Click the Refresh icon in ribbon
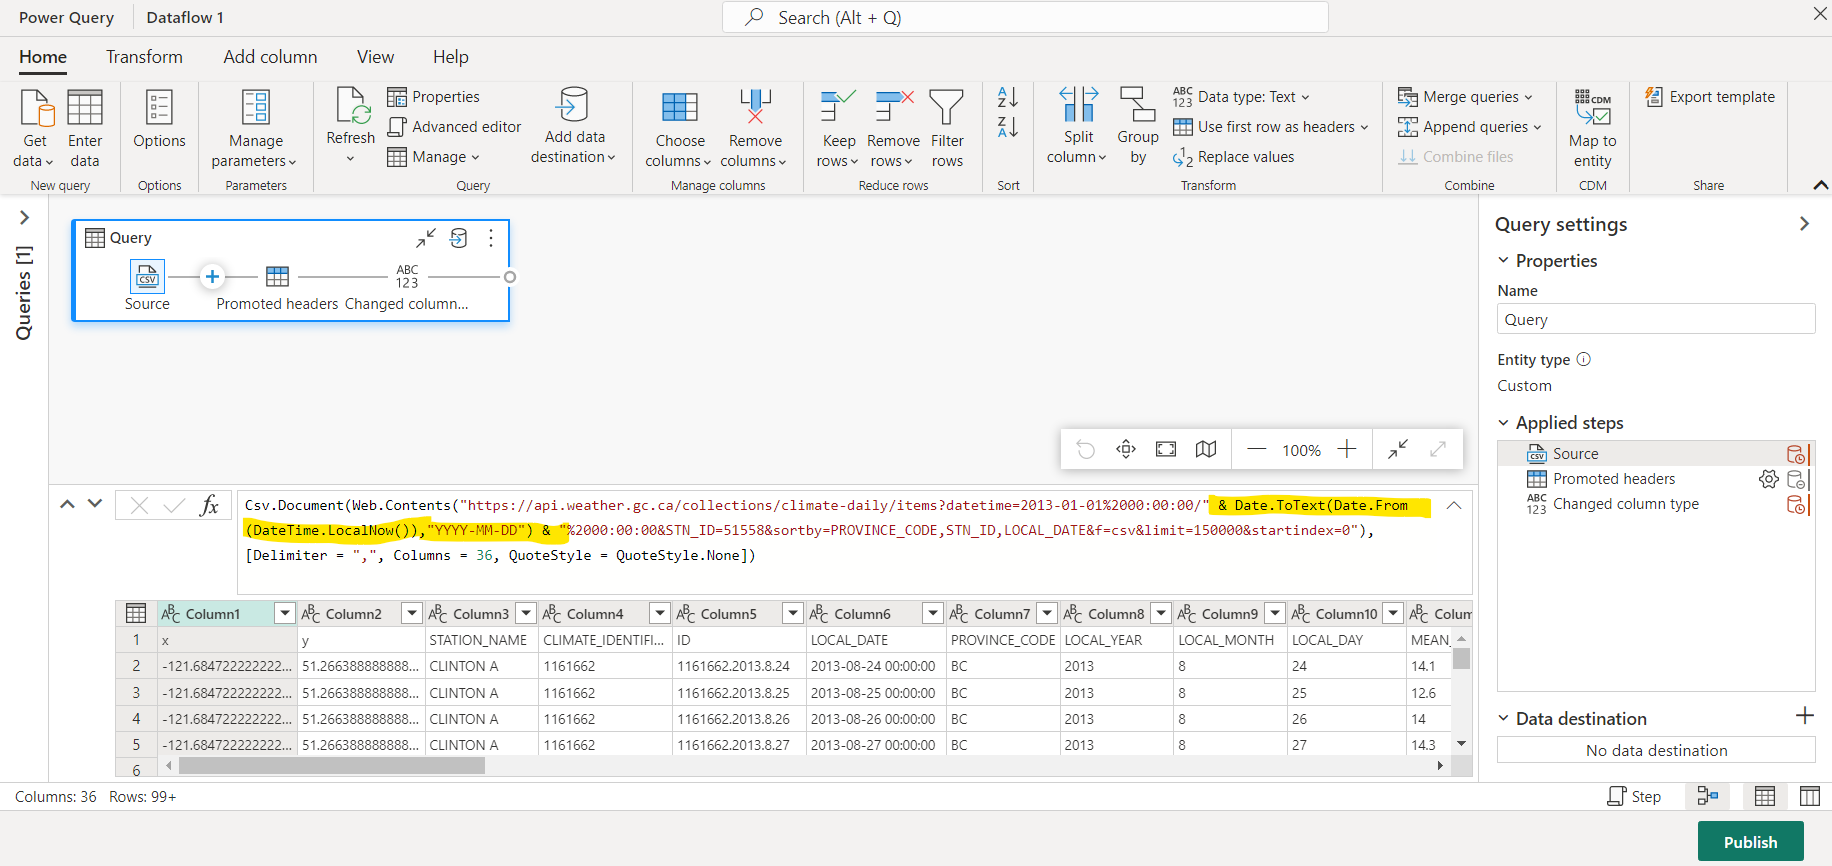This screenshot has width=1832, height=866. [x=350, y=106]
